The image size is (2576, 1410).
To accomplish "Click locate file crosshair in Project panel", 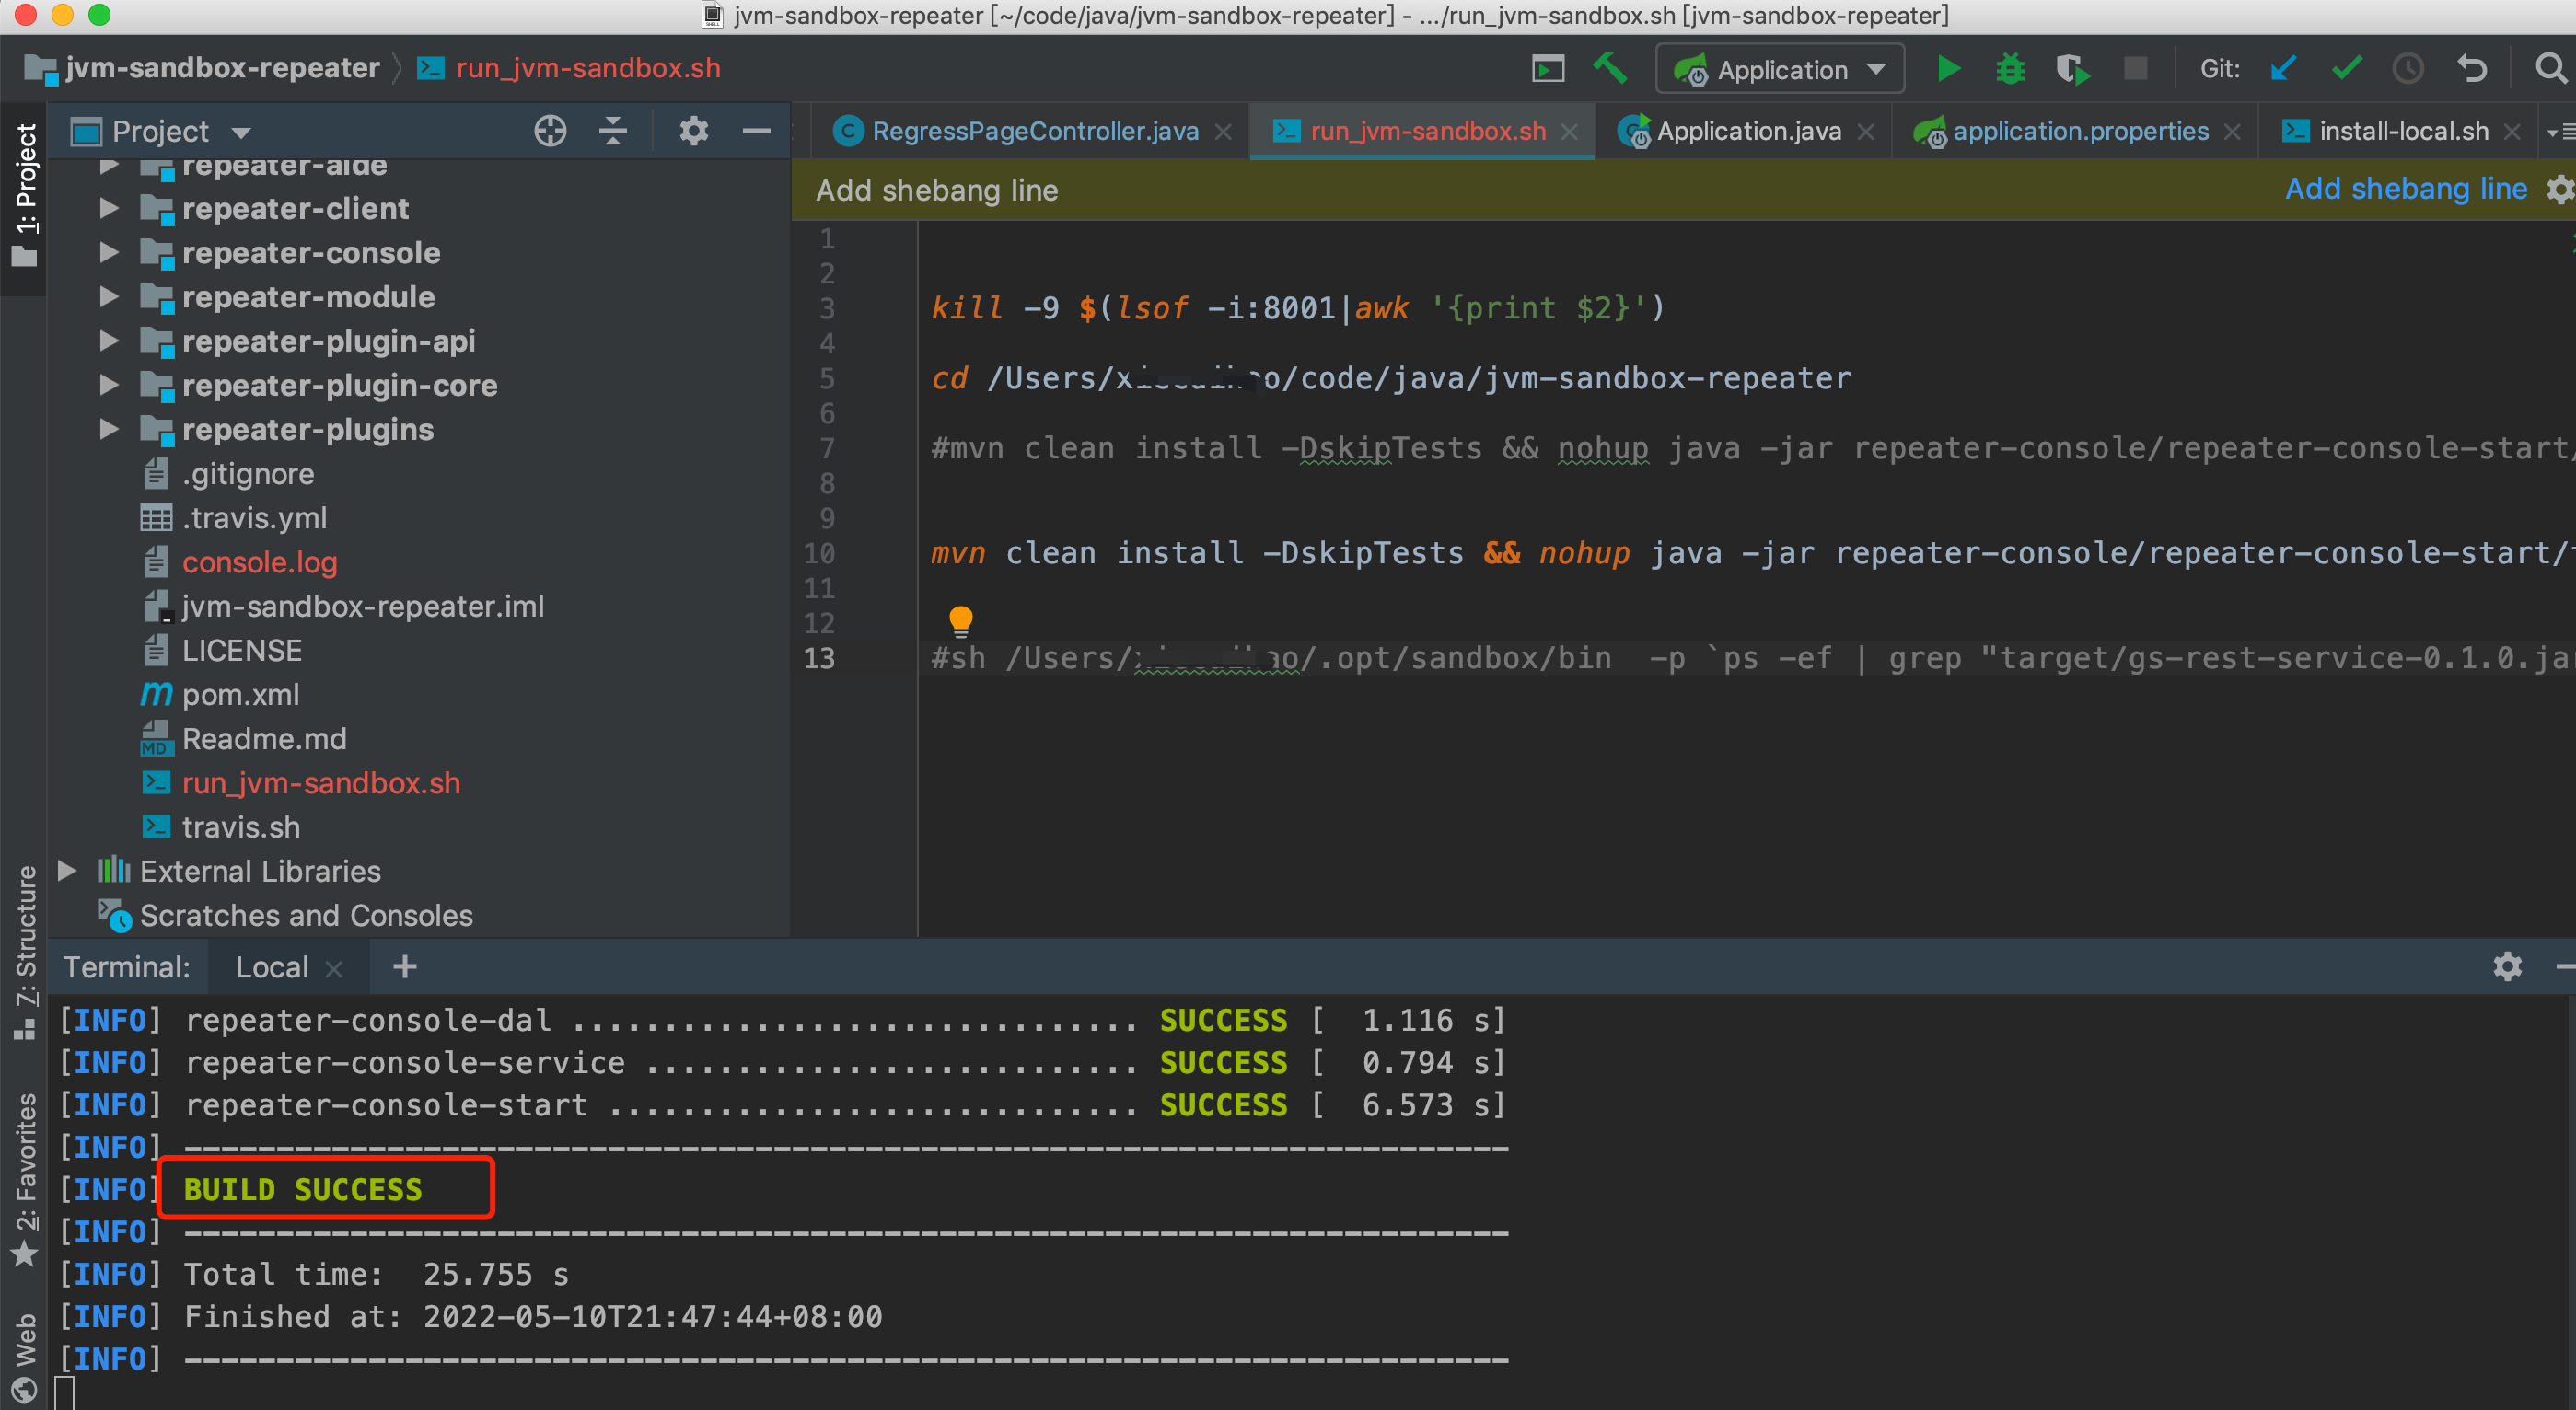I will (x=550, y=131).
